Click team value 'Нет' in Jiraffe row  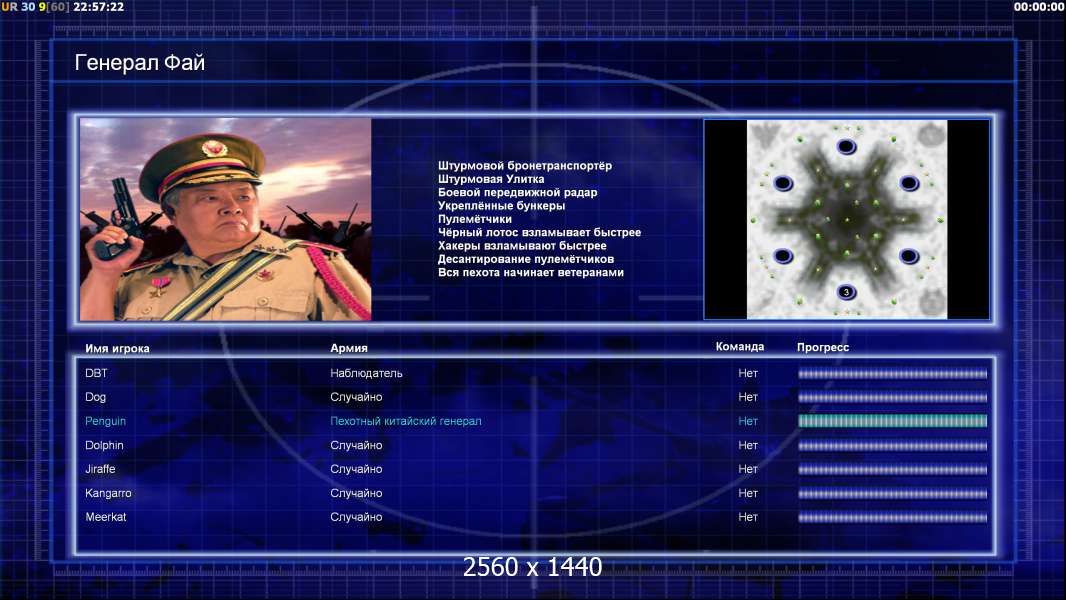pyautogui.click(x=748, y=469)
